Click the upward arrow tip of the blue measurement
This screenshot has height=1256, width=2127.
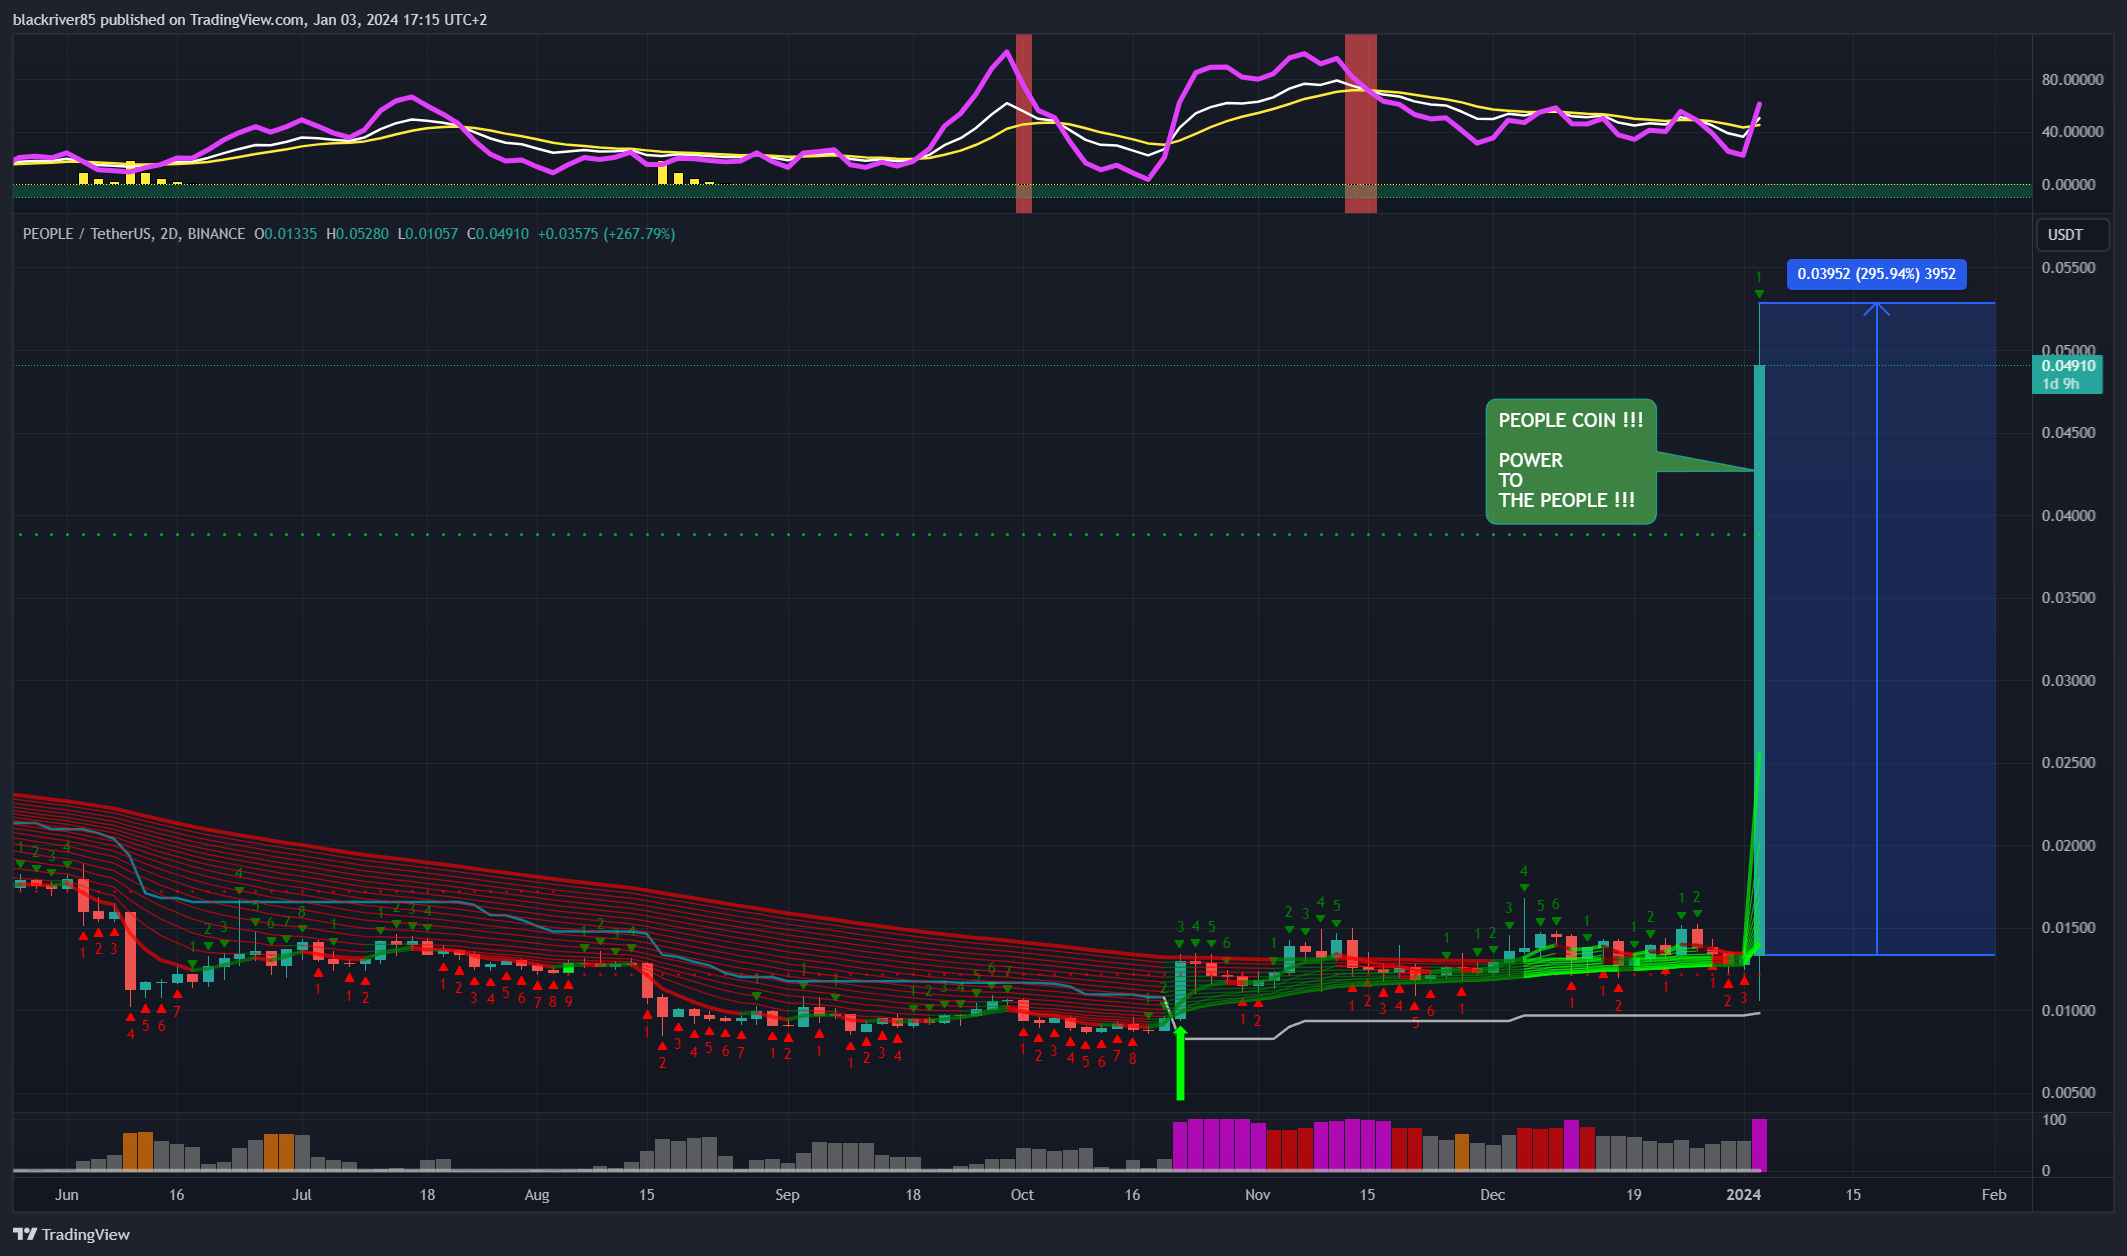point(1877,309)
